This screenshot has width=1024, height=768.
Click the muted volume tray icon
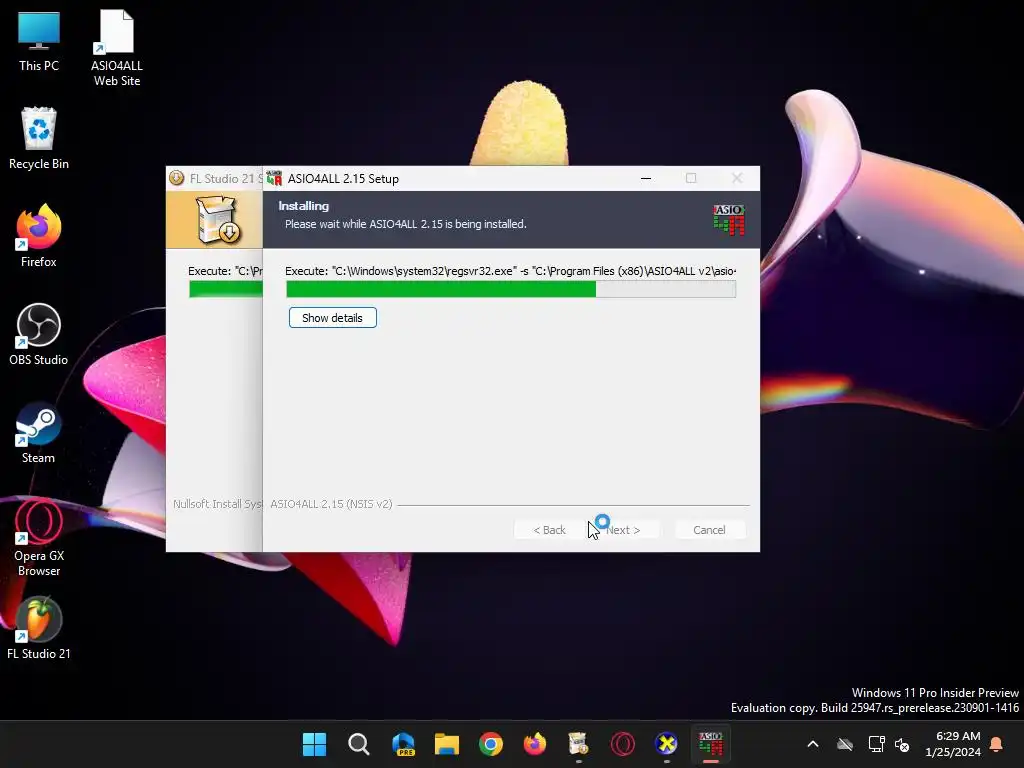pyautogui.click(x=903, y=744)
